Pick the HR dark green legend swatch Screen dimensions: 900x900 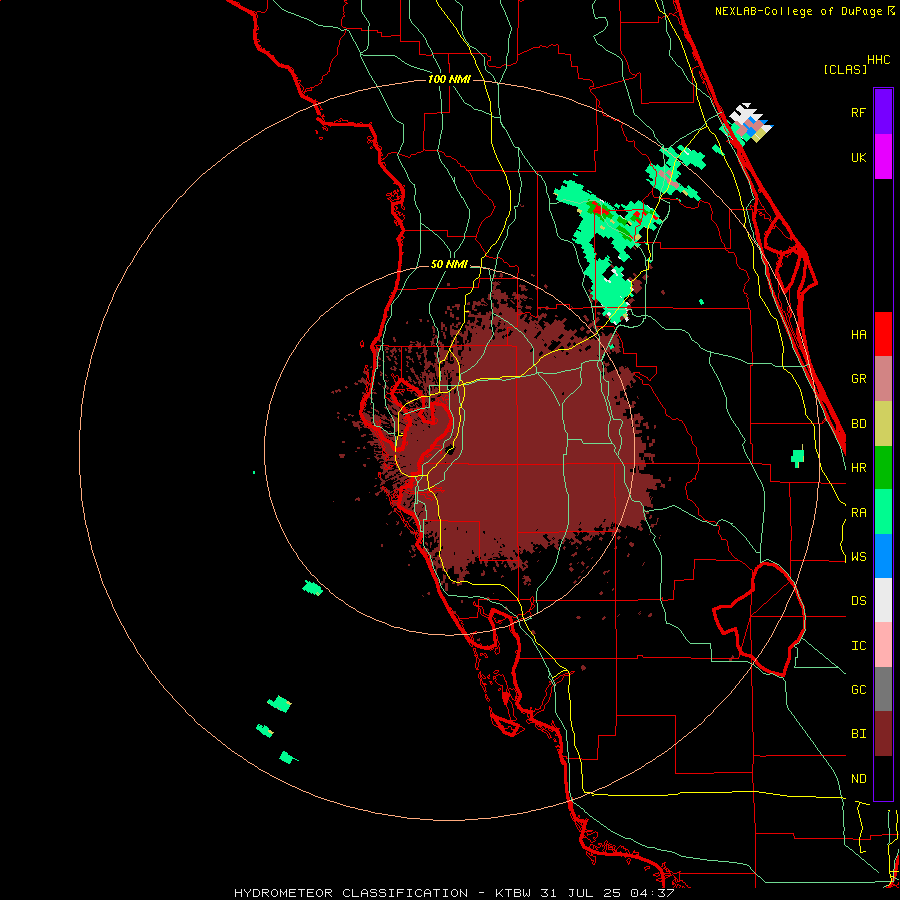[883, 467]
